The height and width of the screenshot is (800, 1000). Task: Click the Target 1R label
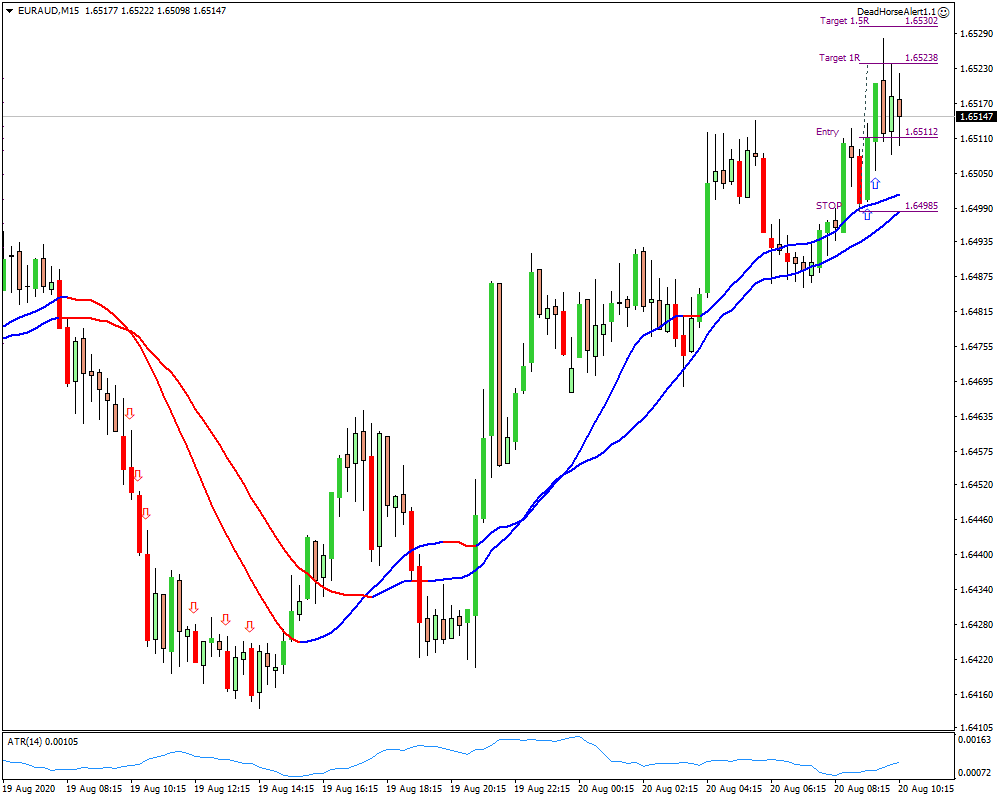click(839, 58)
